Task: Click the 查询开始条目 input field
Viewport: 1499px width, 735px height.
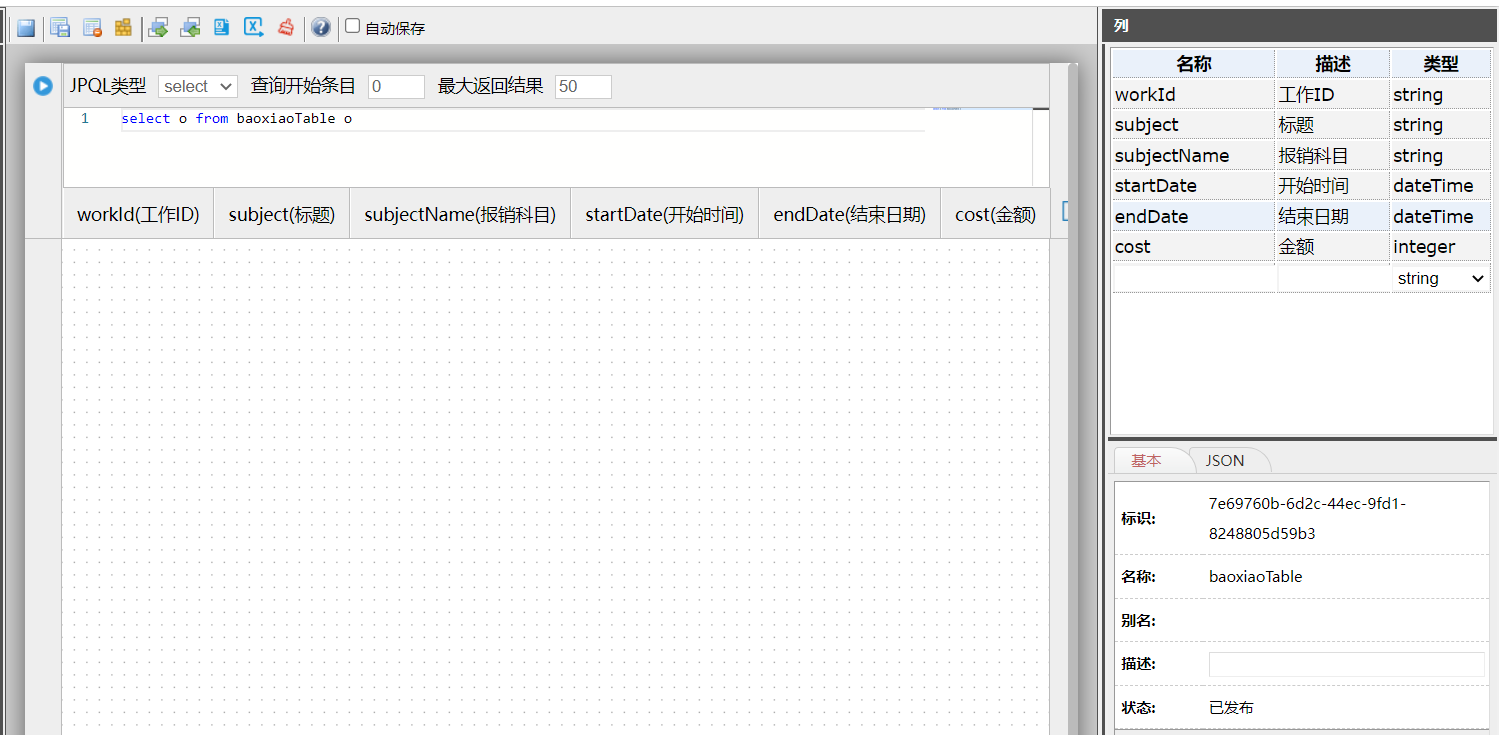Action: coord(397,87)
